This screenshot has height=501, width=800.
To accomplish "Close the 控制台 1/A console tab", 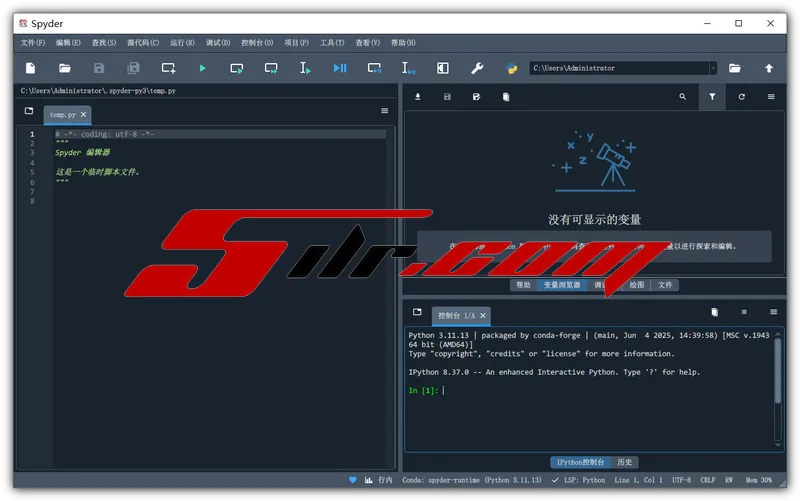I will [x=483, y=316].
